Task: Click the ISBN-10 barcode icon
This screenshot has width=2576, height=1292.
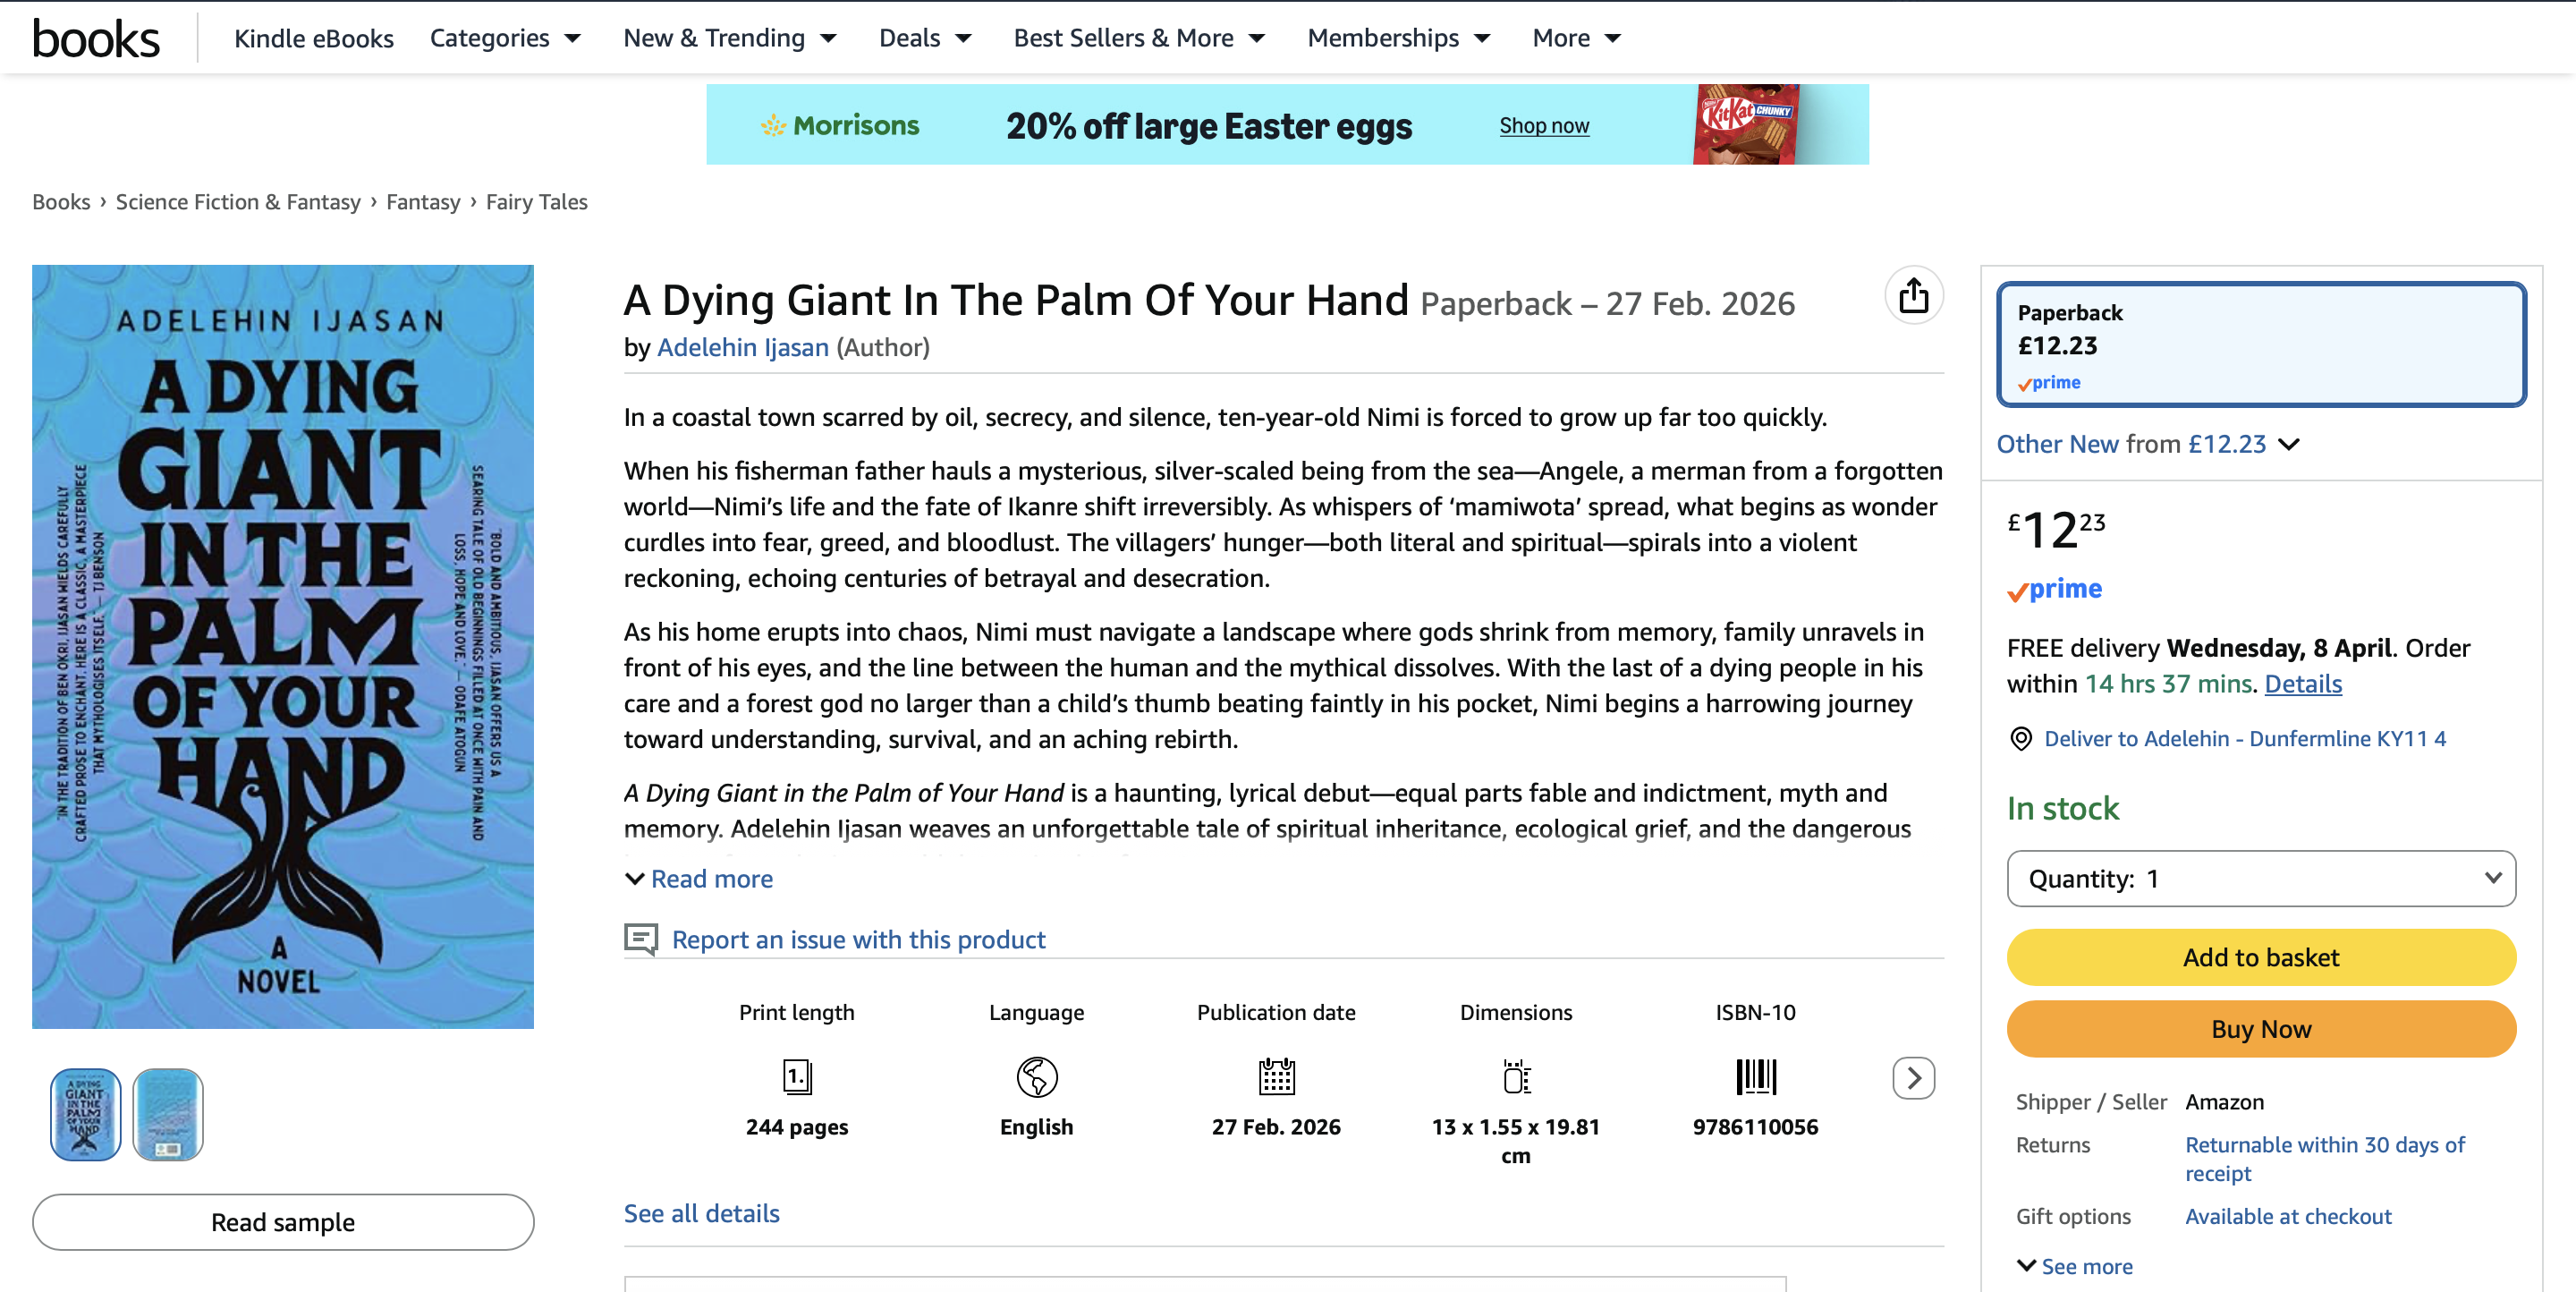Action: pyautogui.click(x=1755, y=1077)
